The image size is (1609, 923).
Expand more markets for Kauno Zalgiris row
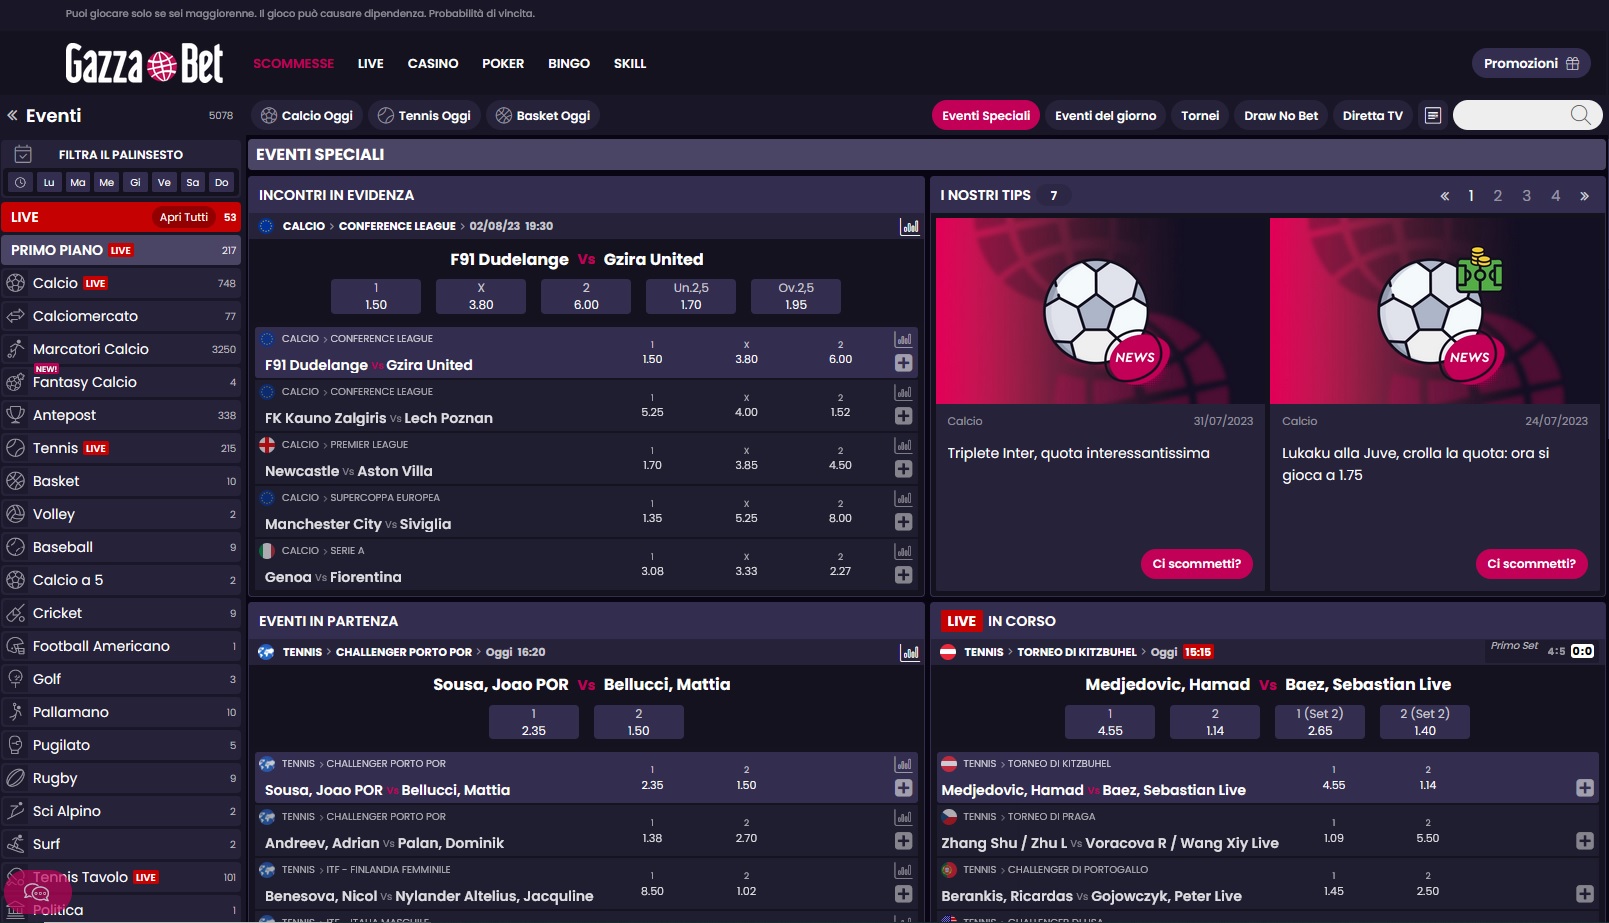[903, 416]
